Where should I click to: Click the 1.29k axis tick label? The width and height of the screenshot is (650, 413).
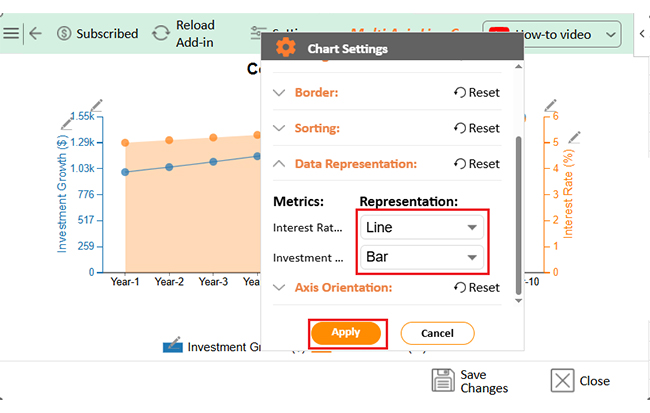click(82, 142)
